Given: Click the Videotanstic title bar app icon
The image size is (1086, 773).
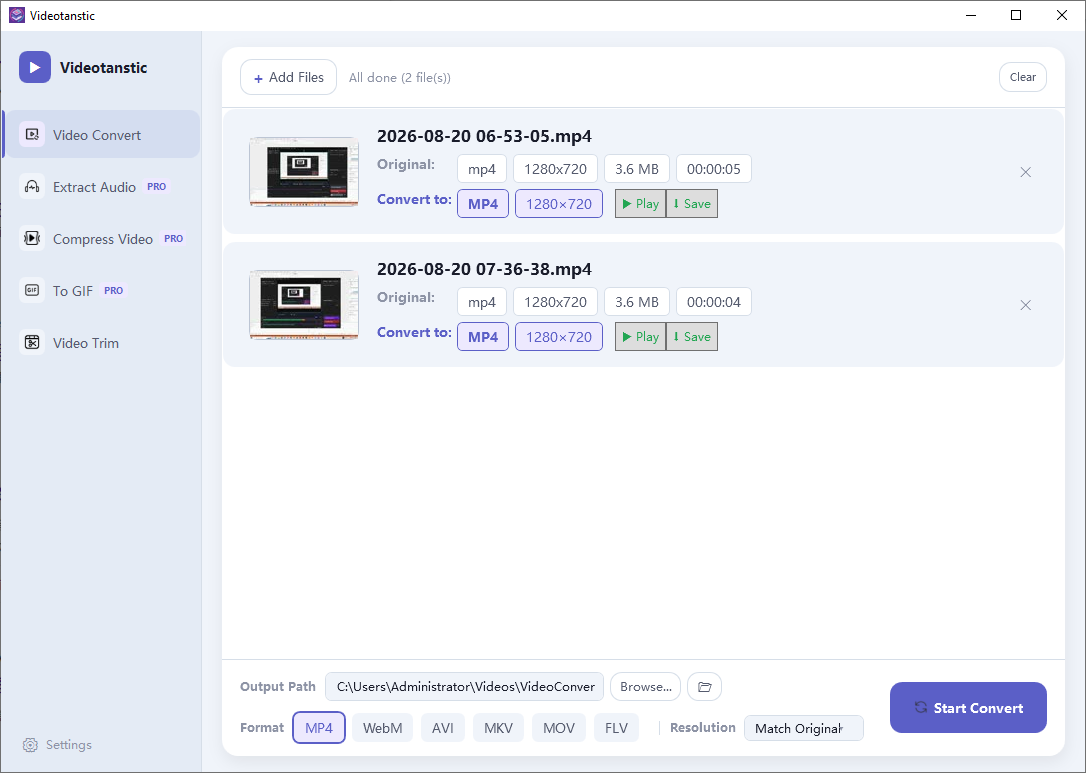Looking at the screenshot, I should tap(17, 15).
